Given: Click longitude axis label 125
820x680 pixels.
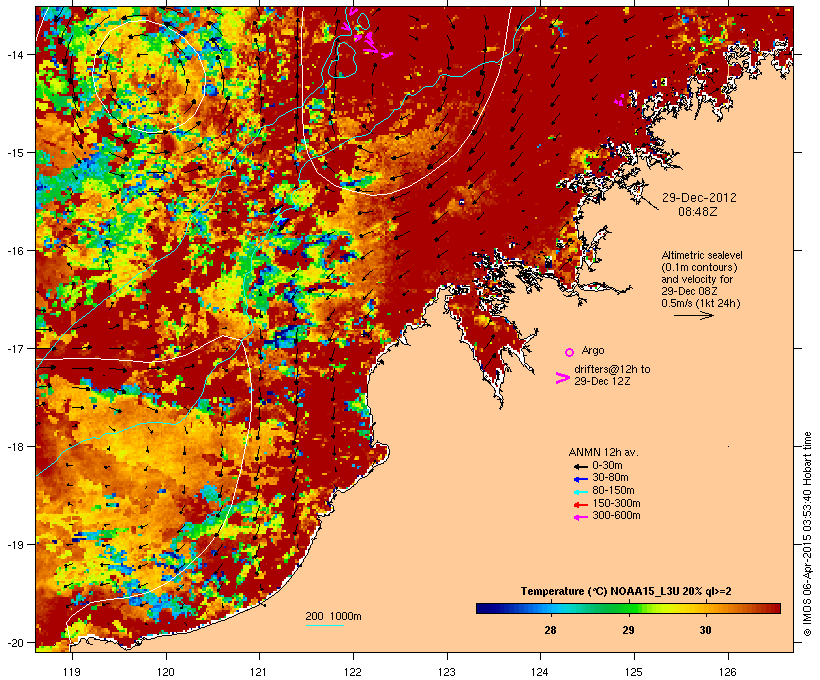Looking at the screenshot, I should pyautogui.click(x=634, y=672).
